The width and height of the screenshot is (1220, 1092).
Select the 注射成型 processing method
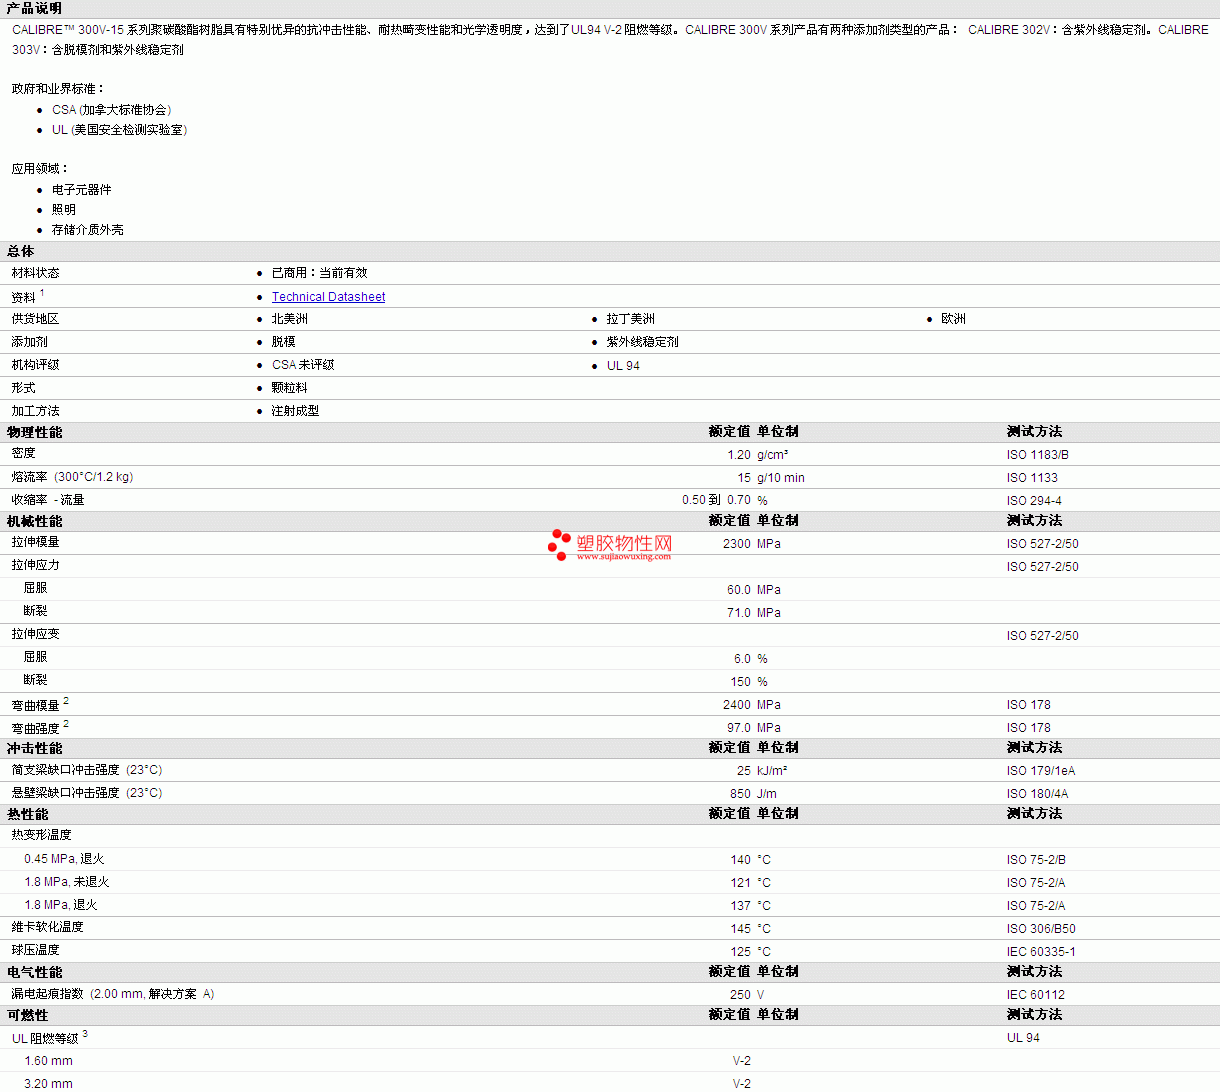tap(296, 411)
